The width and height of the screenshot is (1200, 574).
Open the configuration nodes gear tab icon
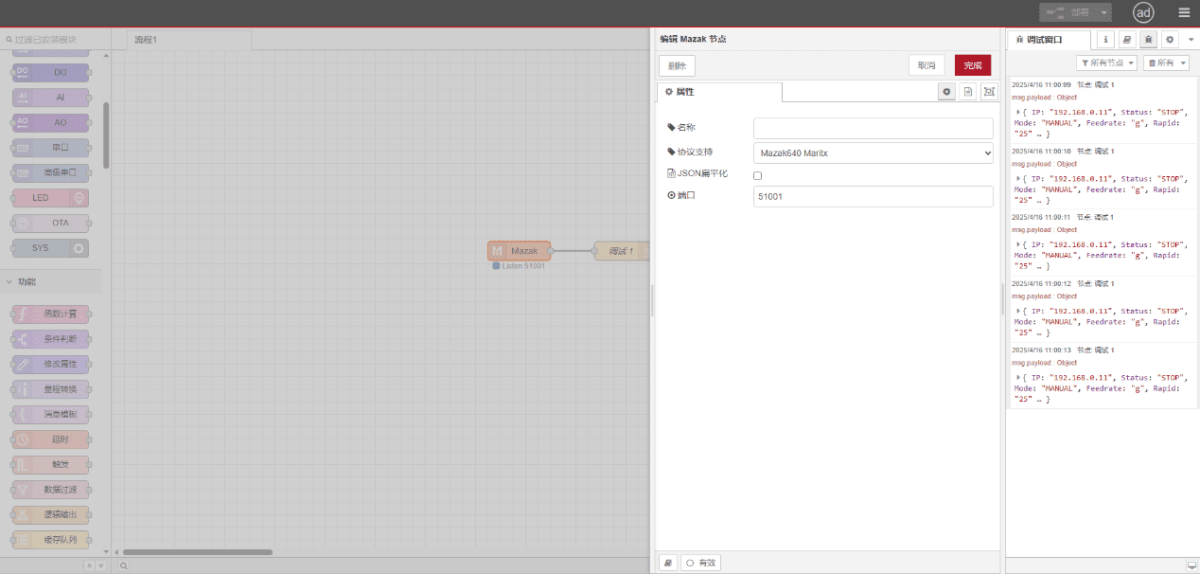[1169, 39]
